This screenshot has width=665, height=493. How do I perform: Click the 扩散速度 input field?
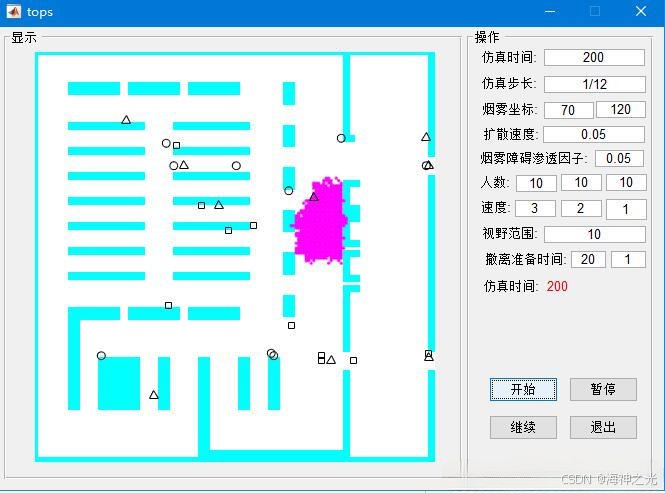594,134
